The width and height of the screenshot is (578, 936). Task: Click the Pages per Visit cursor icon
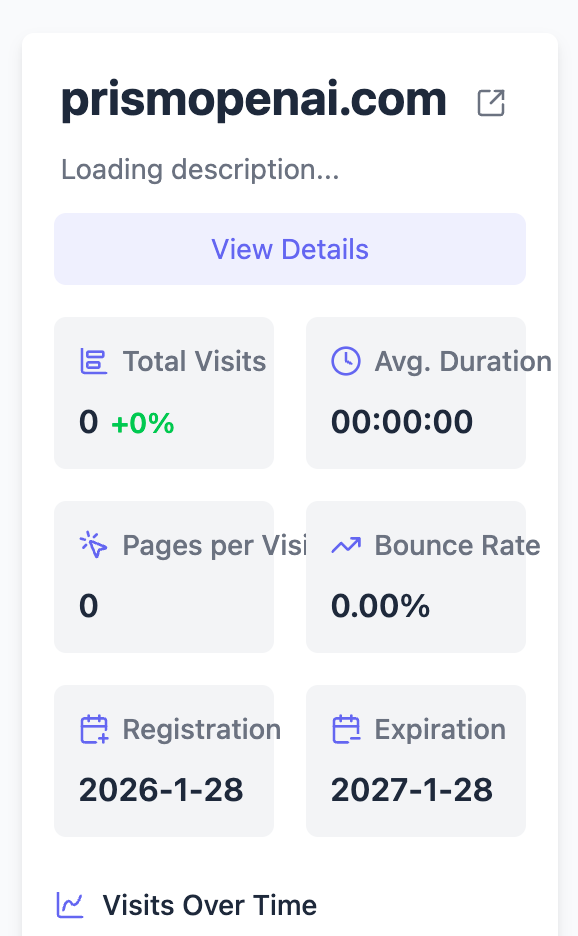(94, 545)
